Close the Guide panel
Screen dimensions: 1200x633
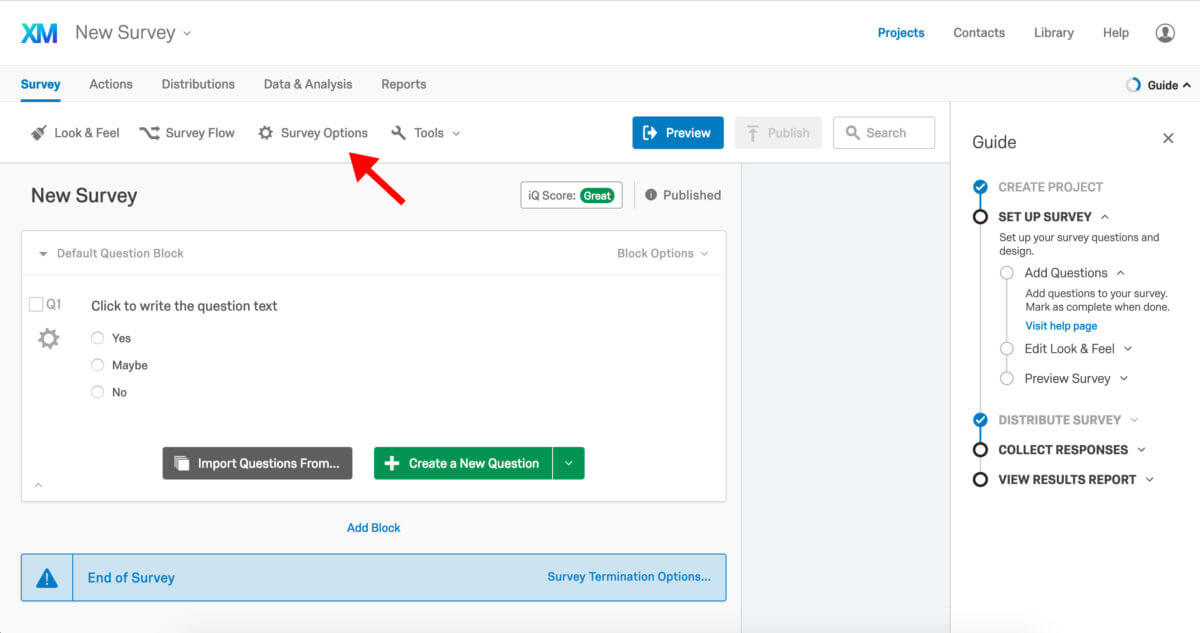(1168, 138)
